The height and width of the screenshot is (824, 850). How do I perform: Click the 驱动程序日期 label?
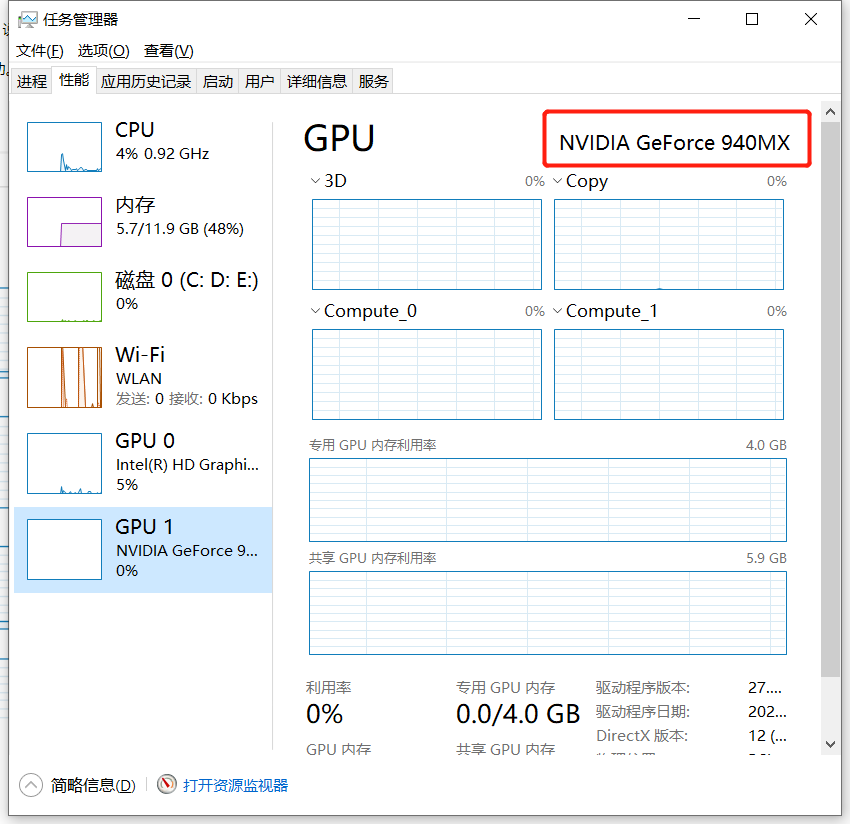pyautogui.click(x=642, y=711)
